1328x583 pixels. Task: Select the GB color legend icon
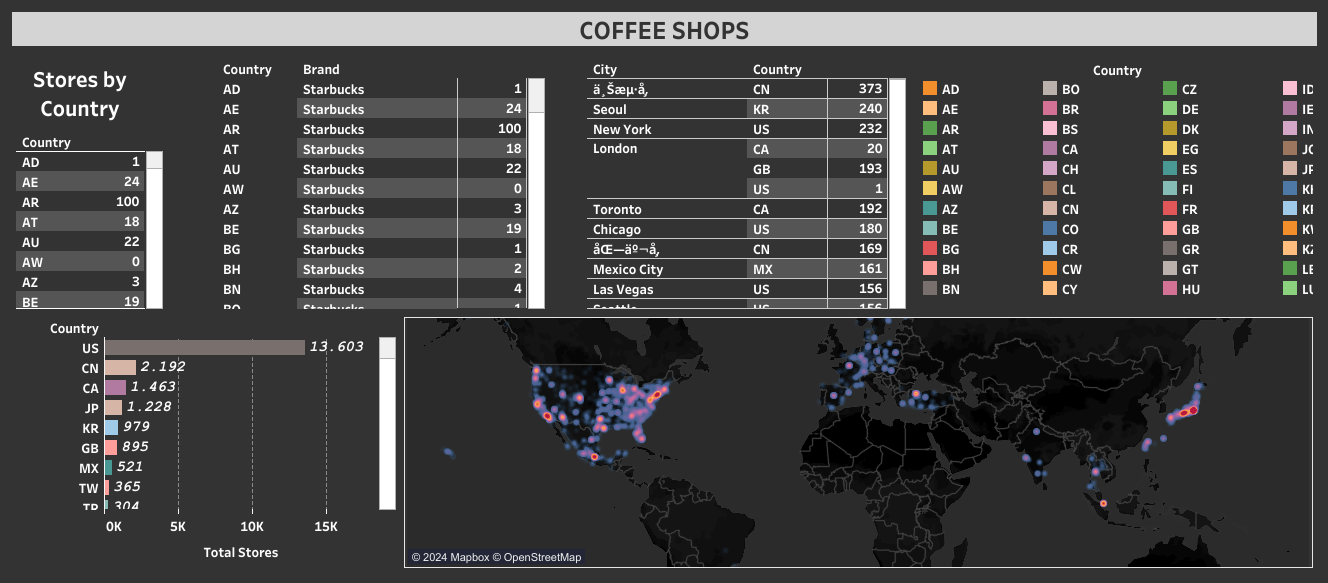click(1172, 229)
